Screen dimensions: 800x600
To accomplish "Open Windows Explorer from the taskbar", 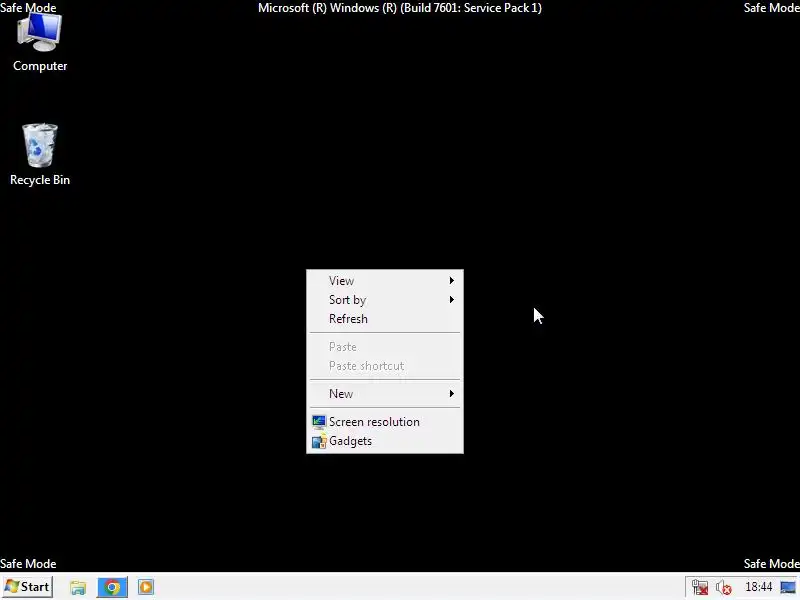I will click(78, 587).
